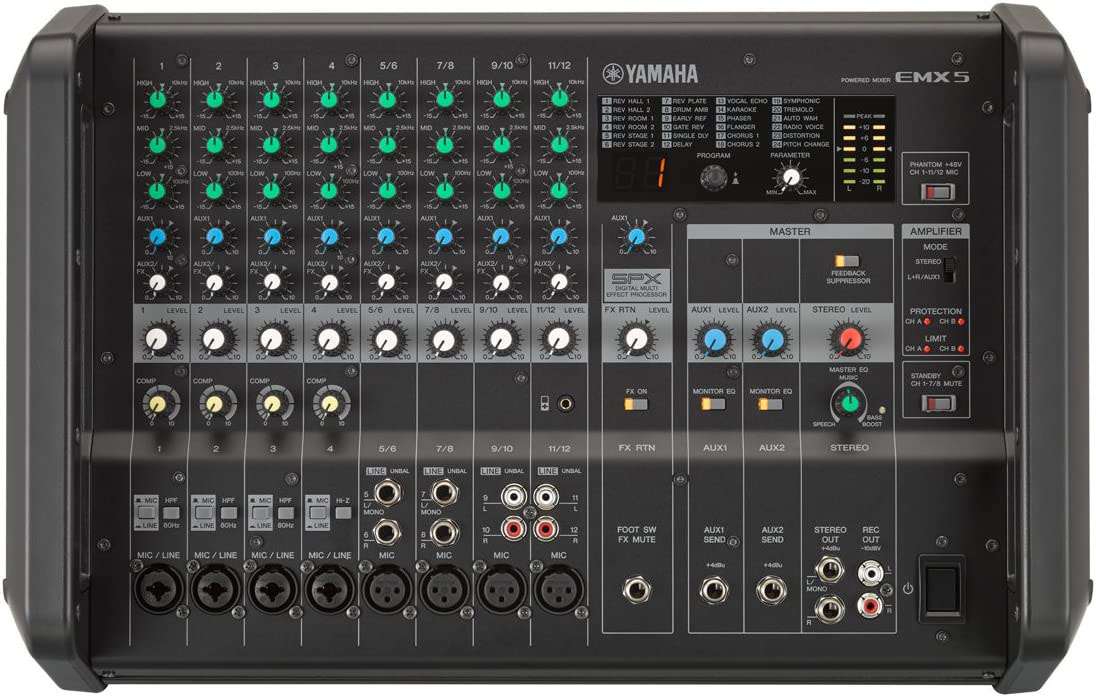Click the PROGRAM selector knob
The width and height of the screenshot is (1096, 697).
(x=713, y=178)
